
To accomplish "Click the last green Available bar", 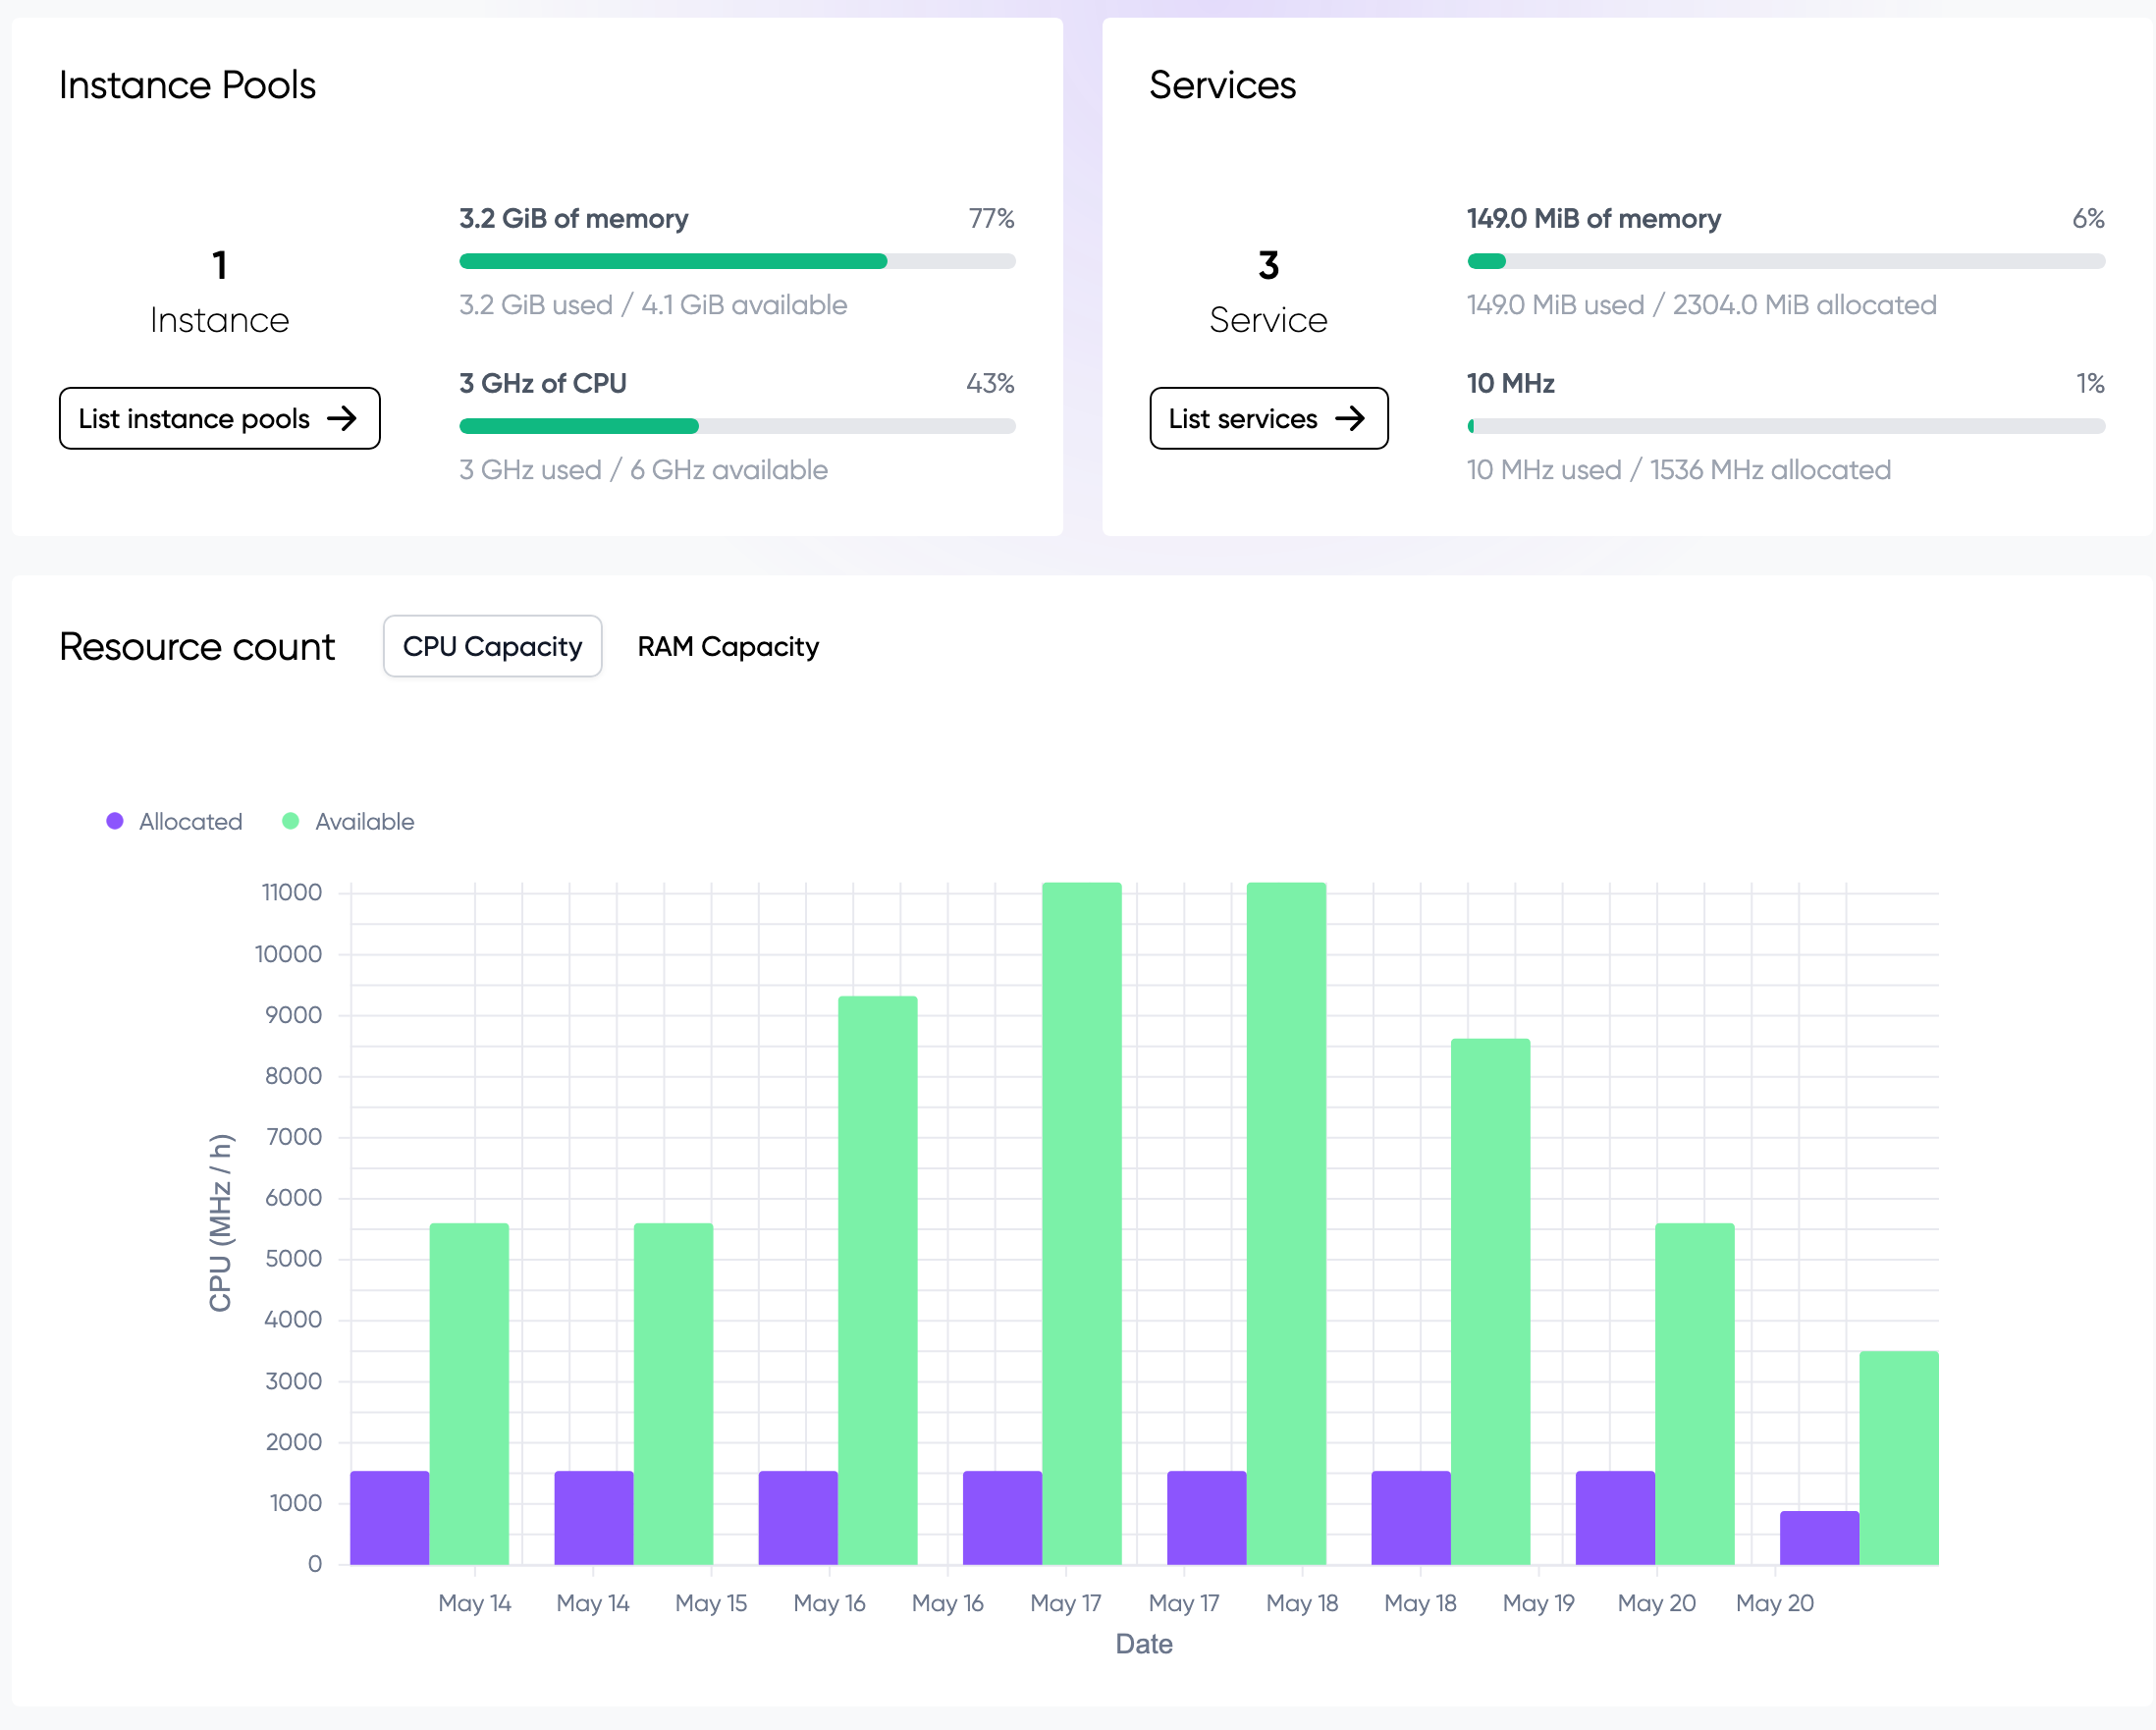I will pyautogui.click(x=1898, y=1458).
